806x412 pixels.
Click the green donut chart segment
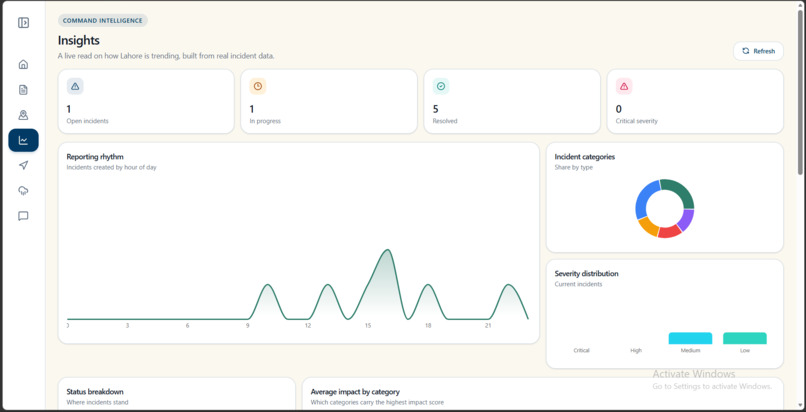682,190
